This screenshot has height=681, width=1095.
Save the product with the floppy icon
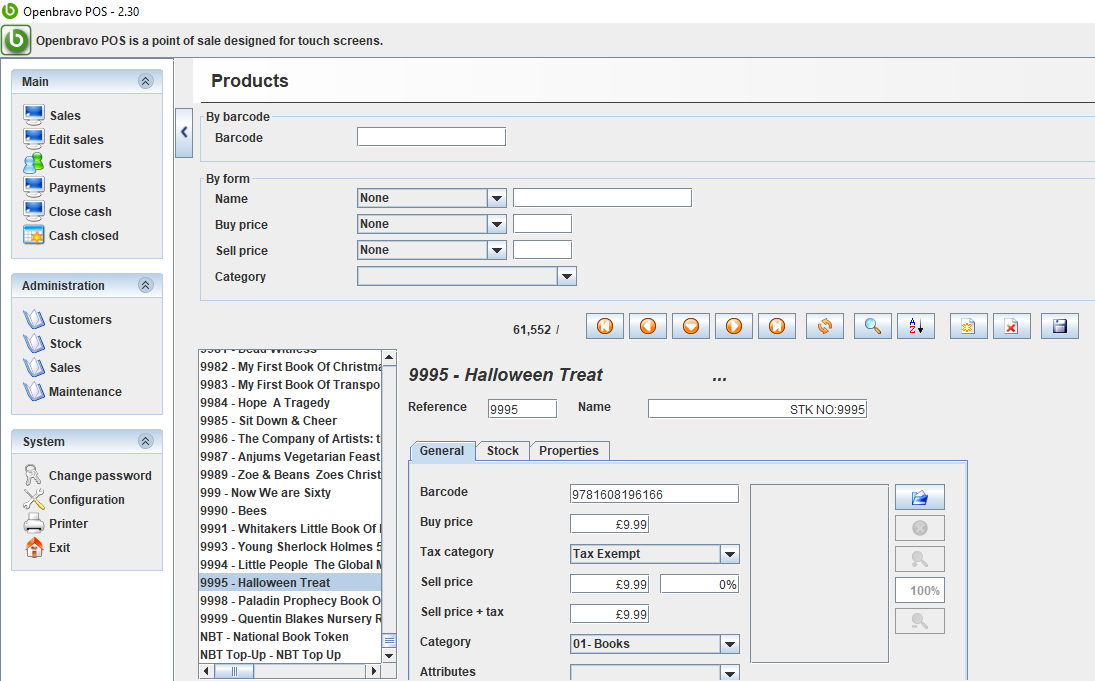(x=1059, y=326)
